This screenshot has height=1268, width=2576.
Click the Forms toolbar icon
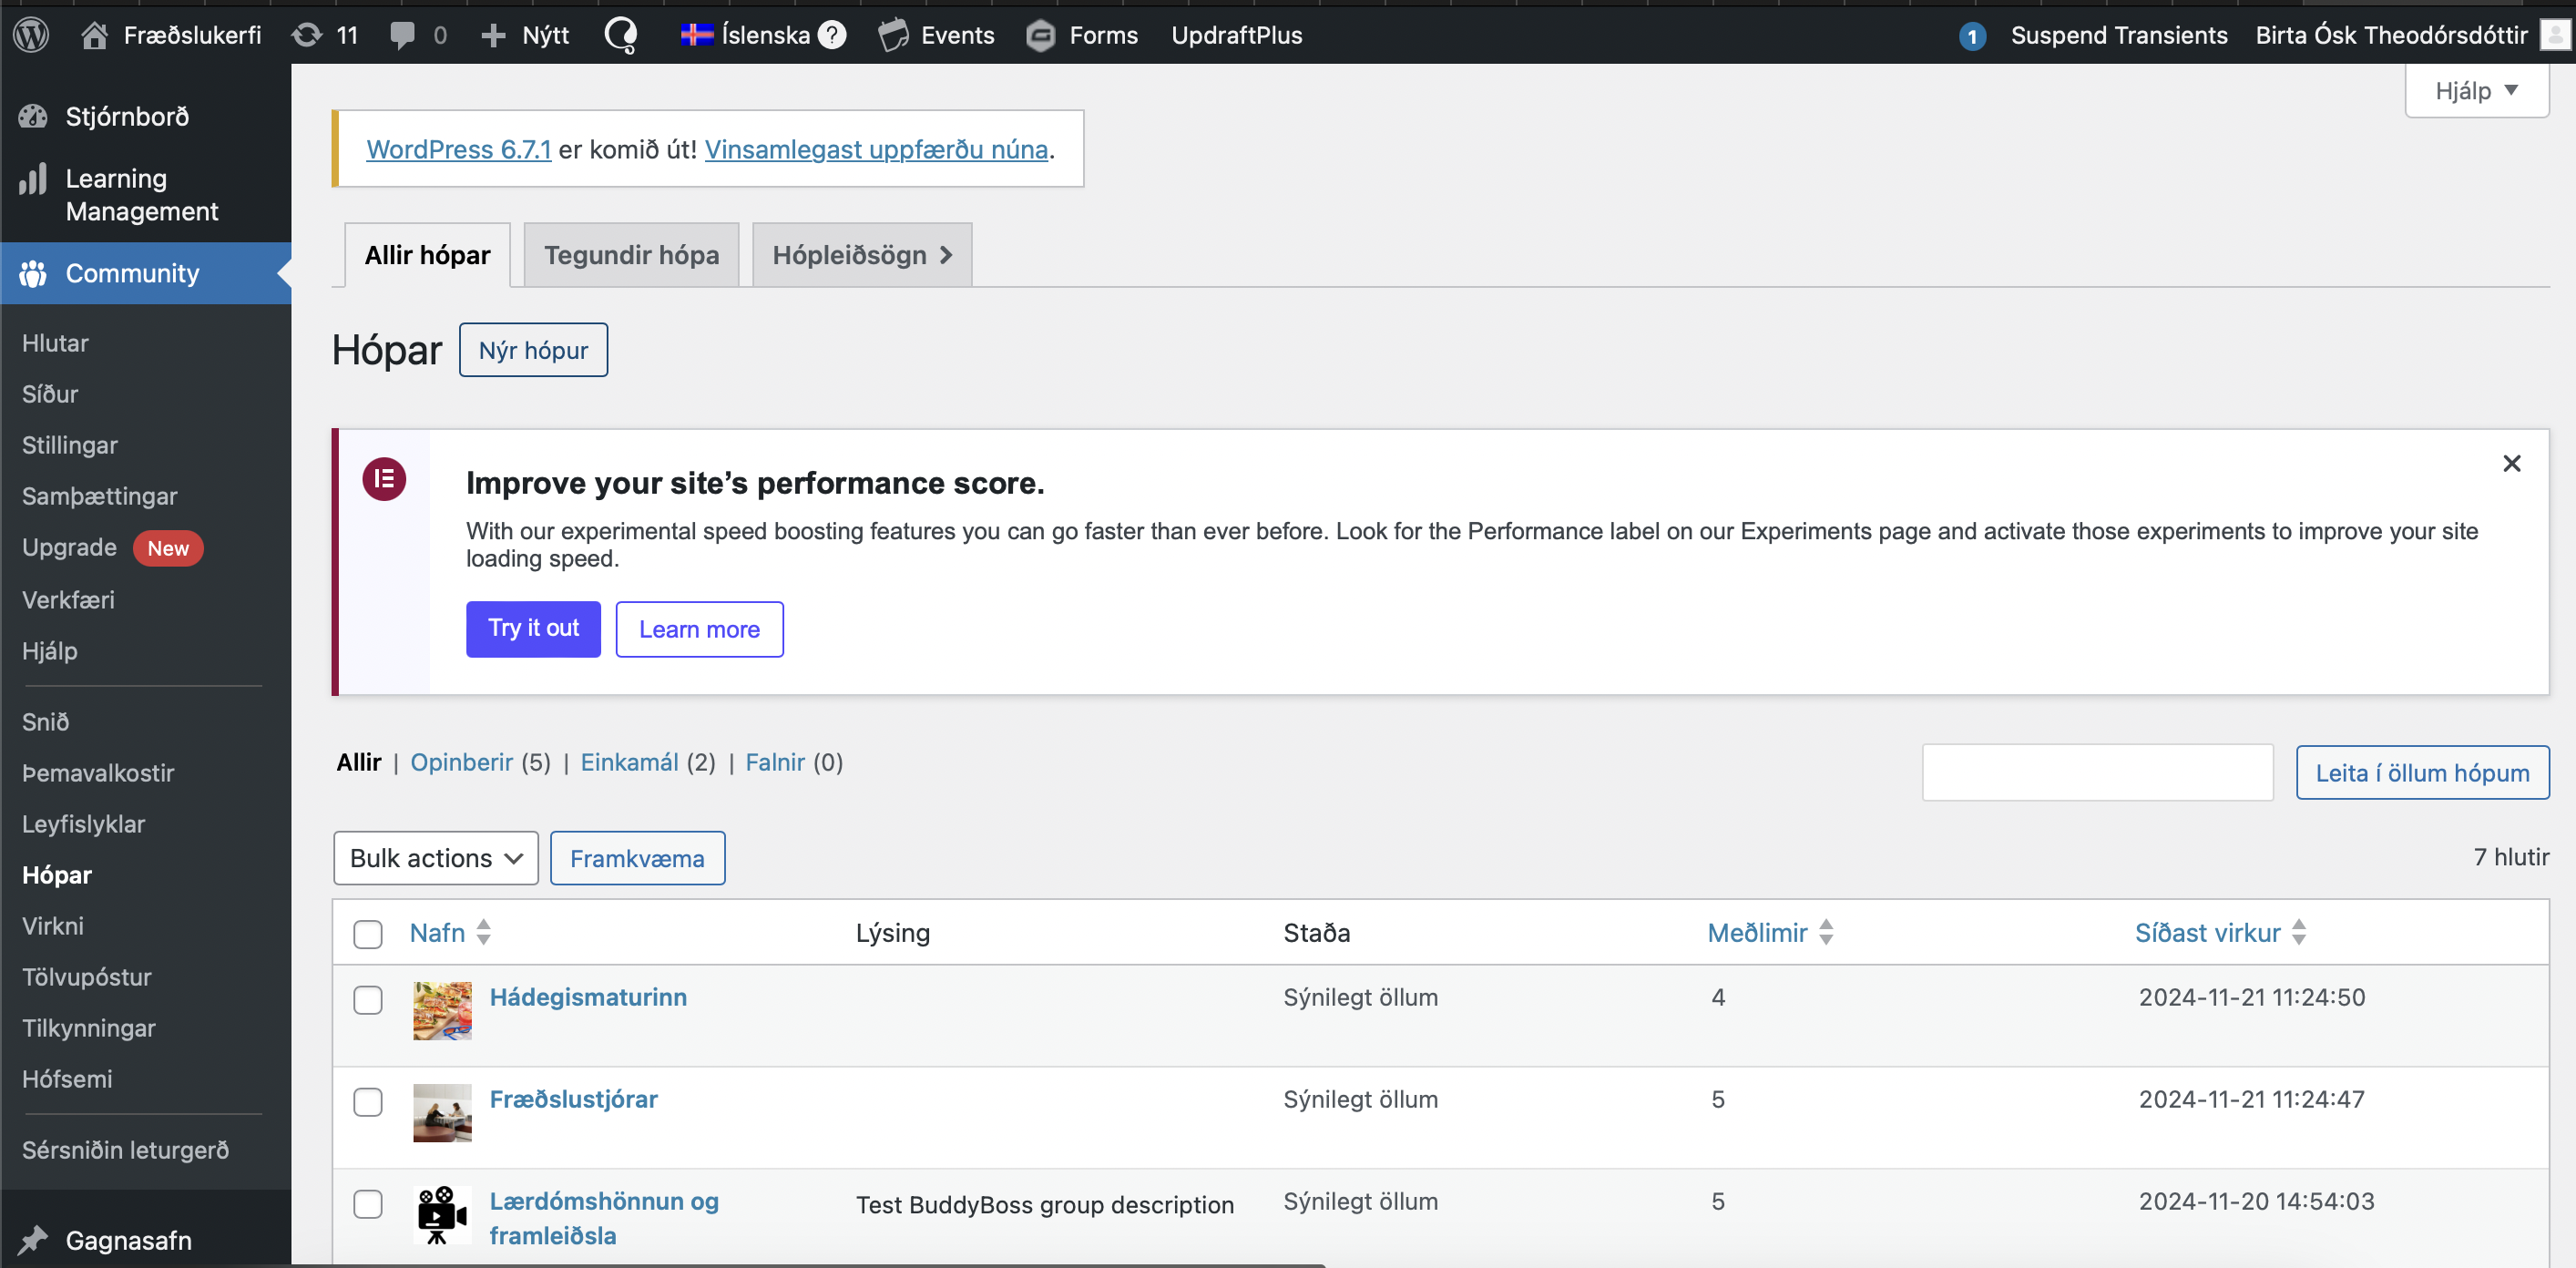tap(1041, 35)
